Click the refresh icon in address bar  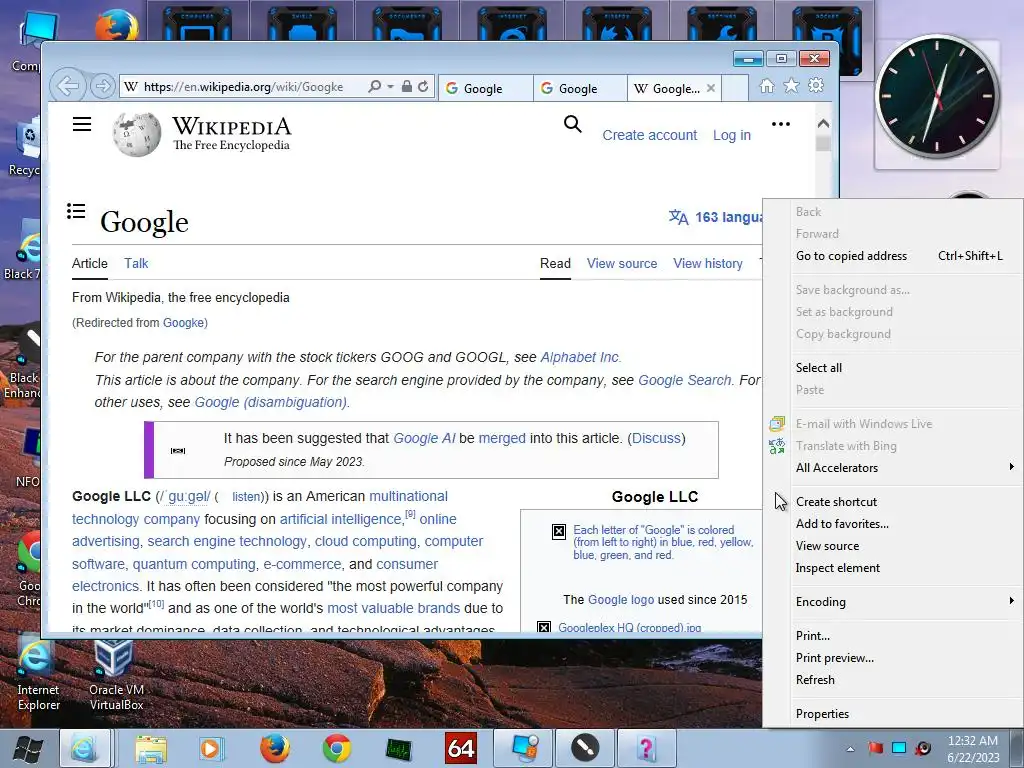(423, 86)
